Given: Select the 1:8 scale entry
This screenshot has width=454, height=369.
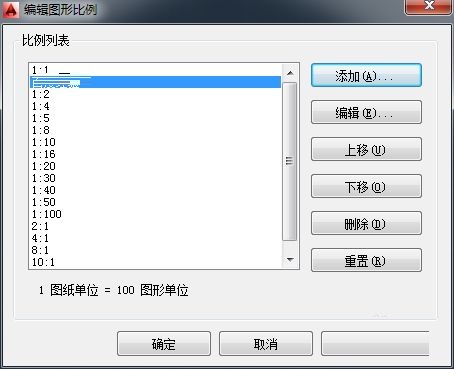Looking at the screenshot, I should pyautogui.click(x=155, y=130).
